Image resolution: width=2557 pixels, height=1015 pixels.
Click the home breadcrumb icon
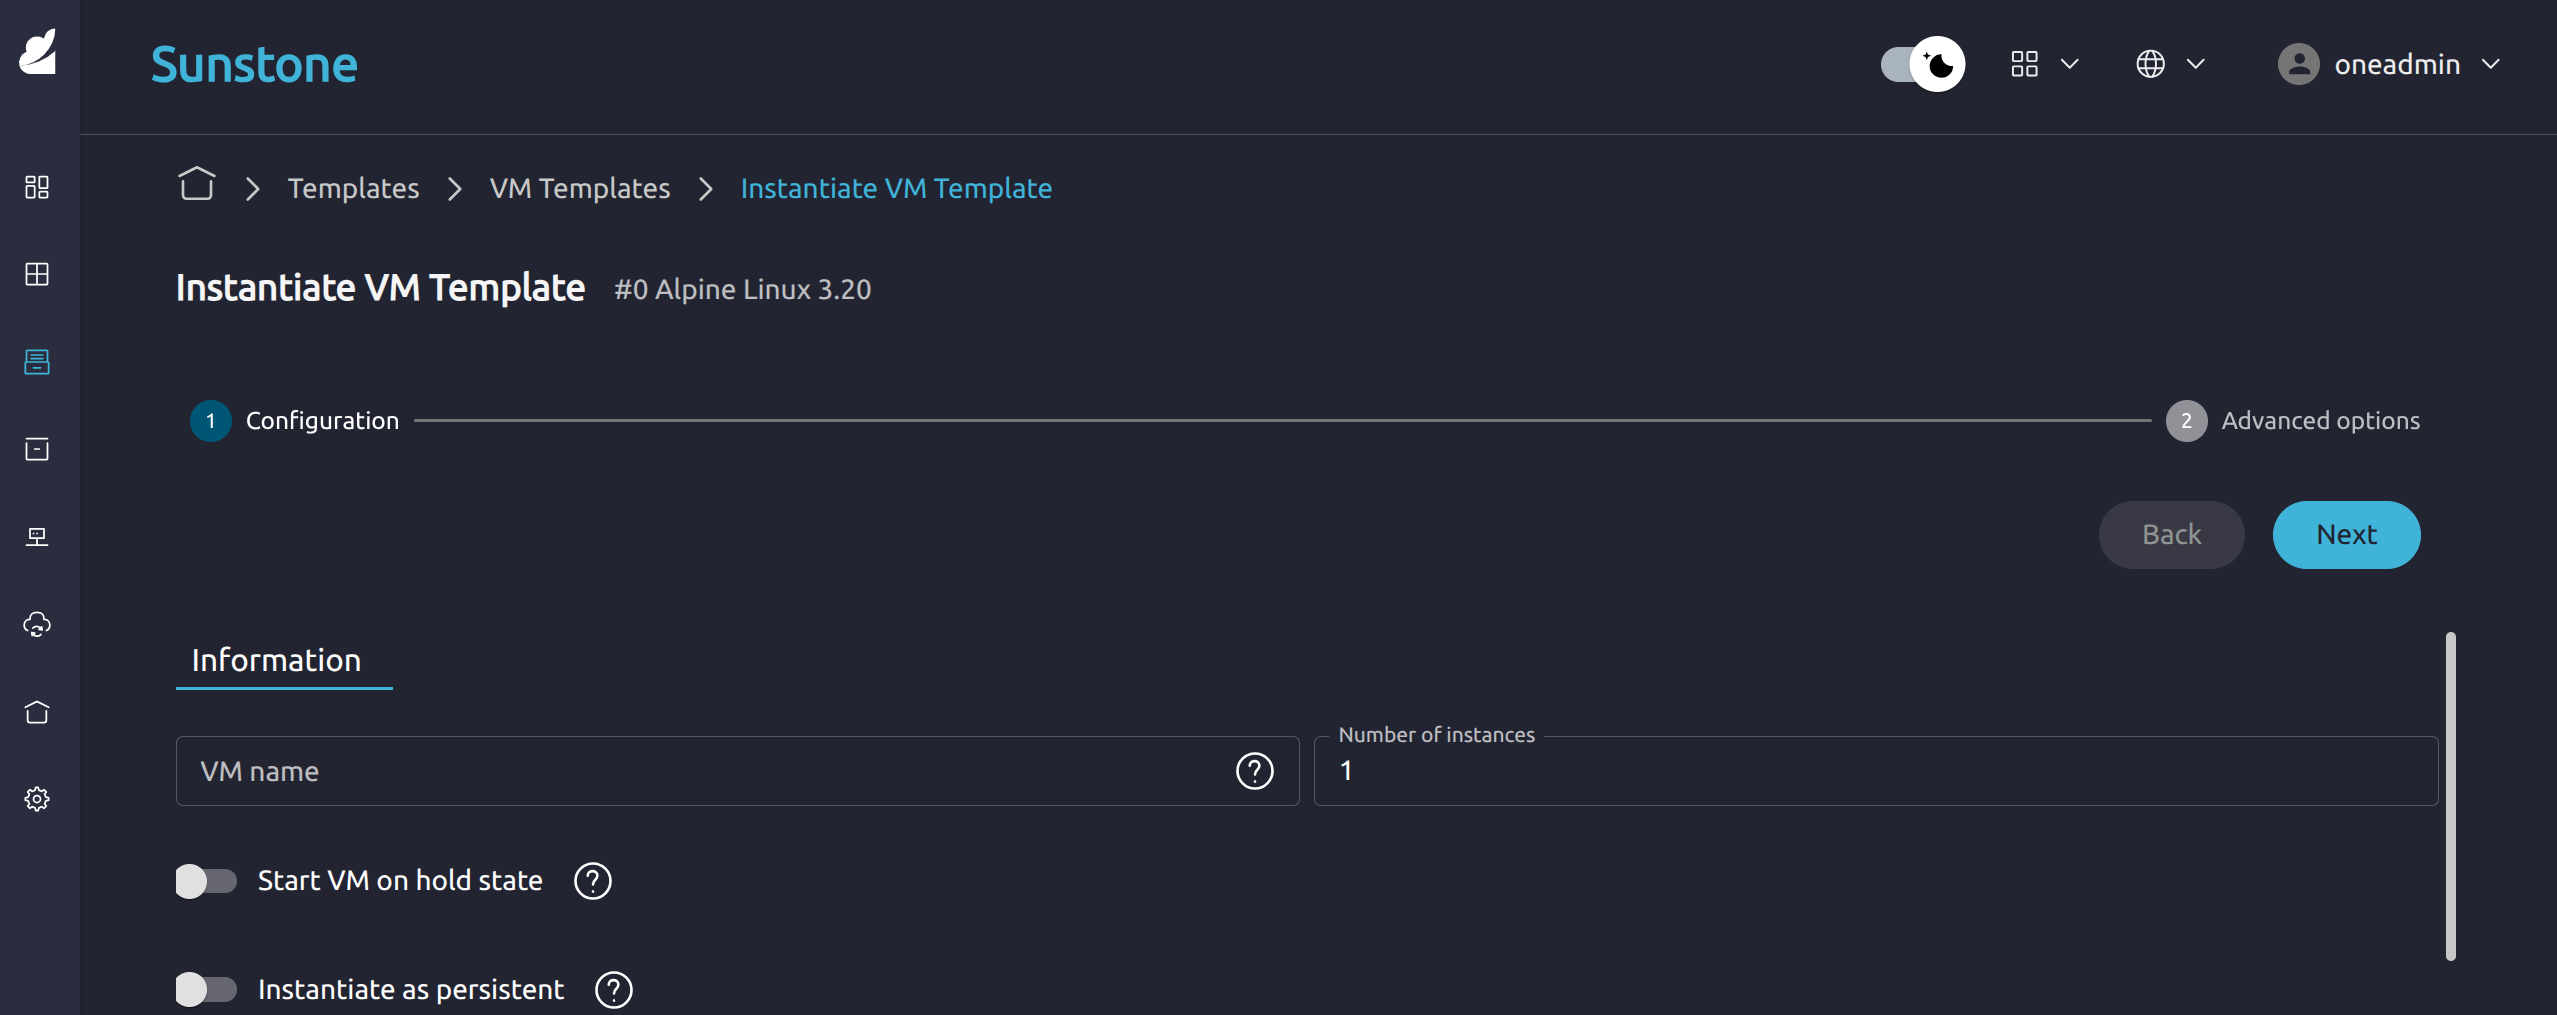196,186
